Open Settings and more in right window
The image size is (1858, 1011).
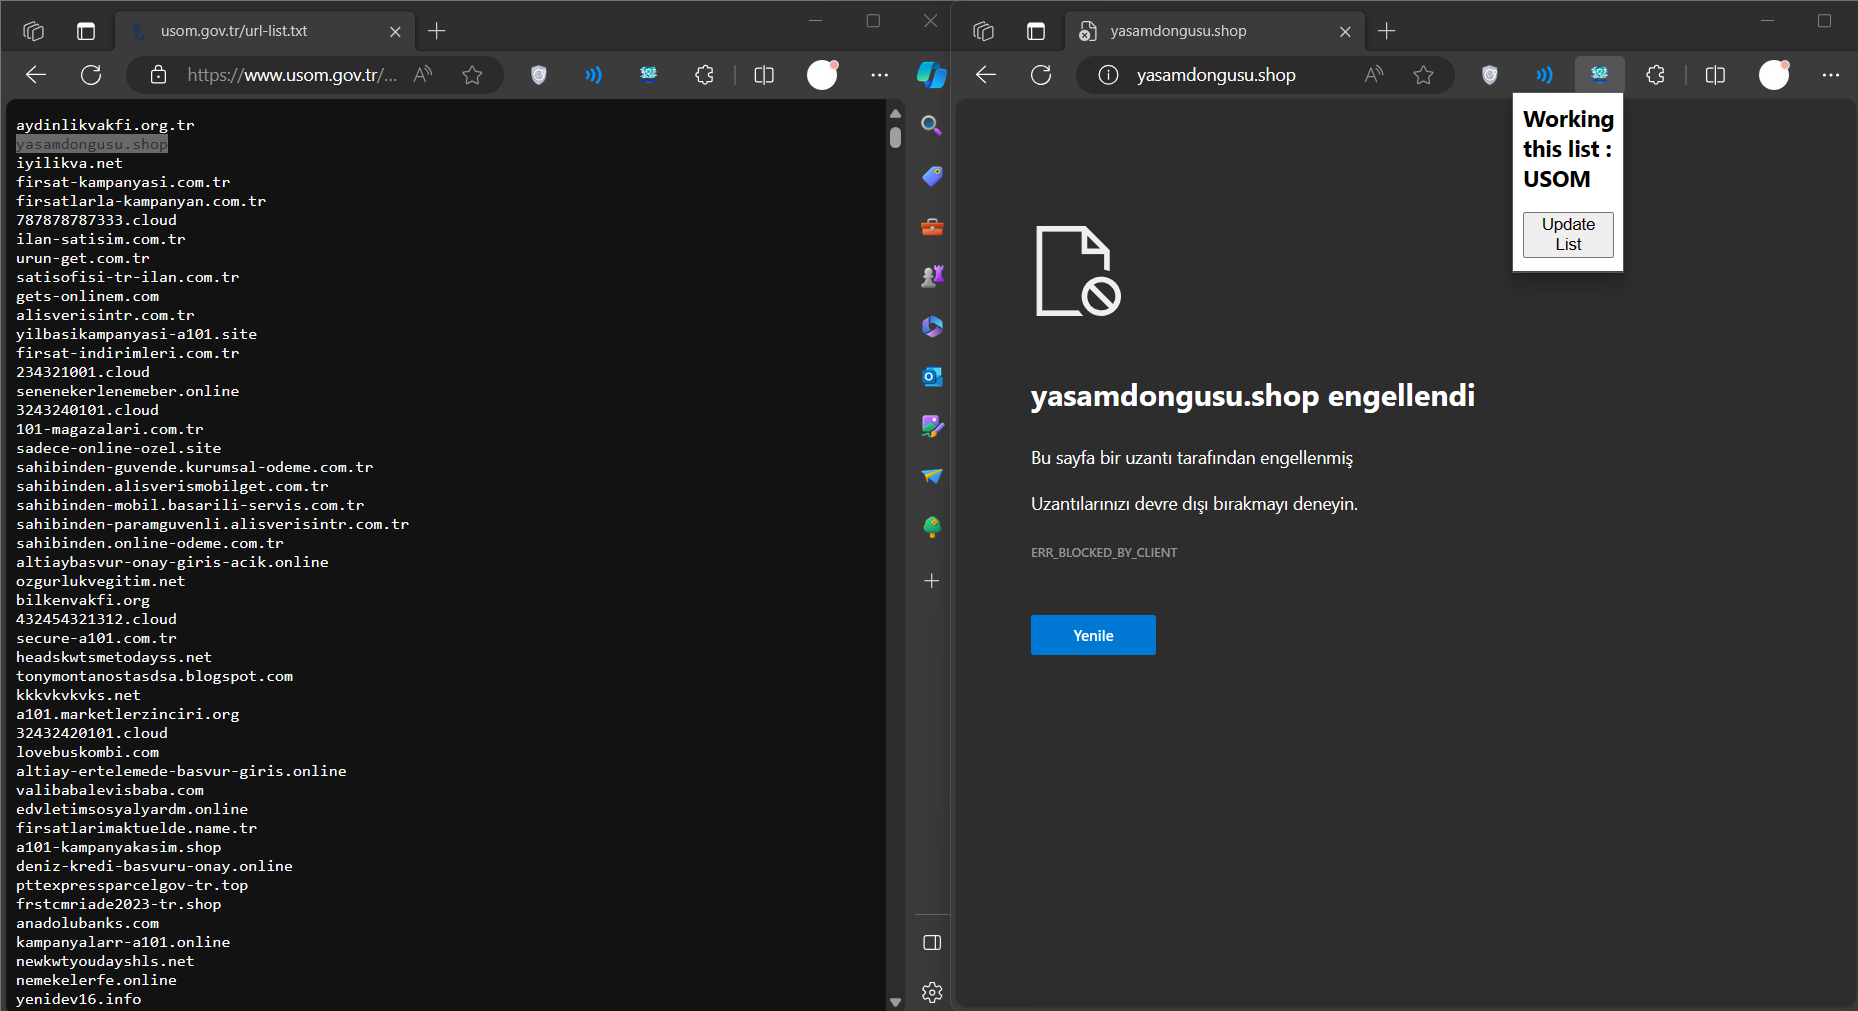pyautogui.click(x=1830, y=75)
